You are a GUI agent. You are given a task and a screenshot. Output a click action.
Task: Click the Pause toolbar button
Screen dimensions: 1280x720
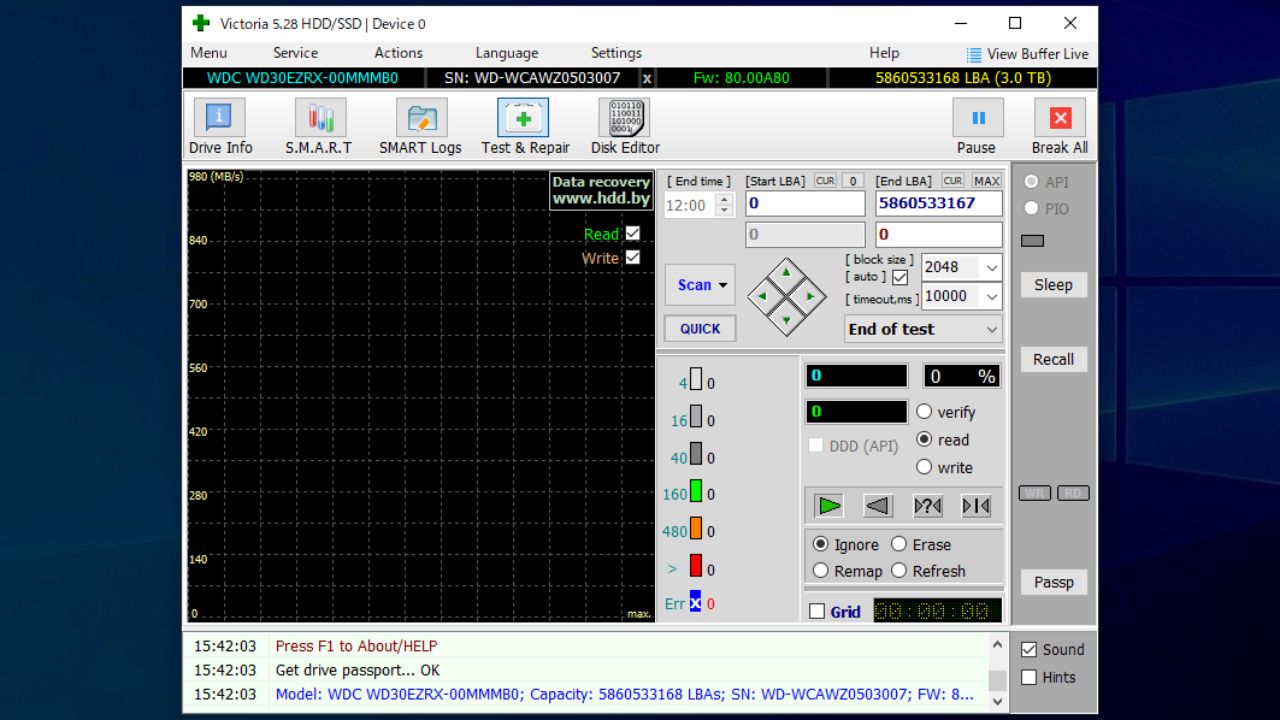click(x=977, y=127)
